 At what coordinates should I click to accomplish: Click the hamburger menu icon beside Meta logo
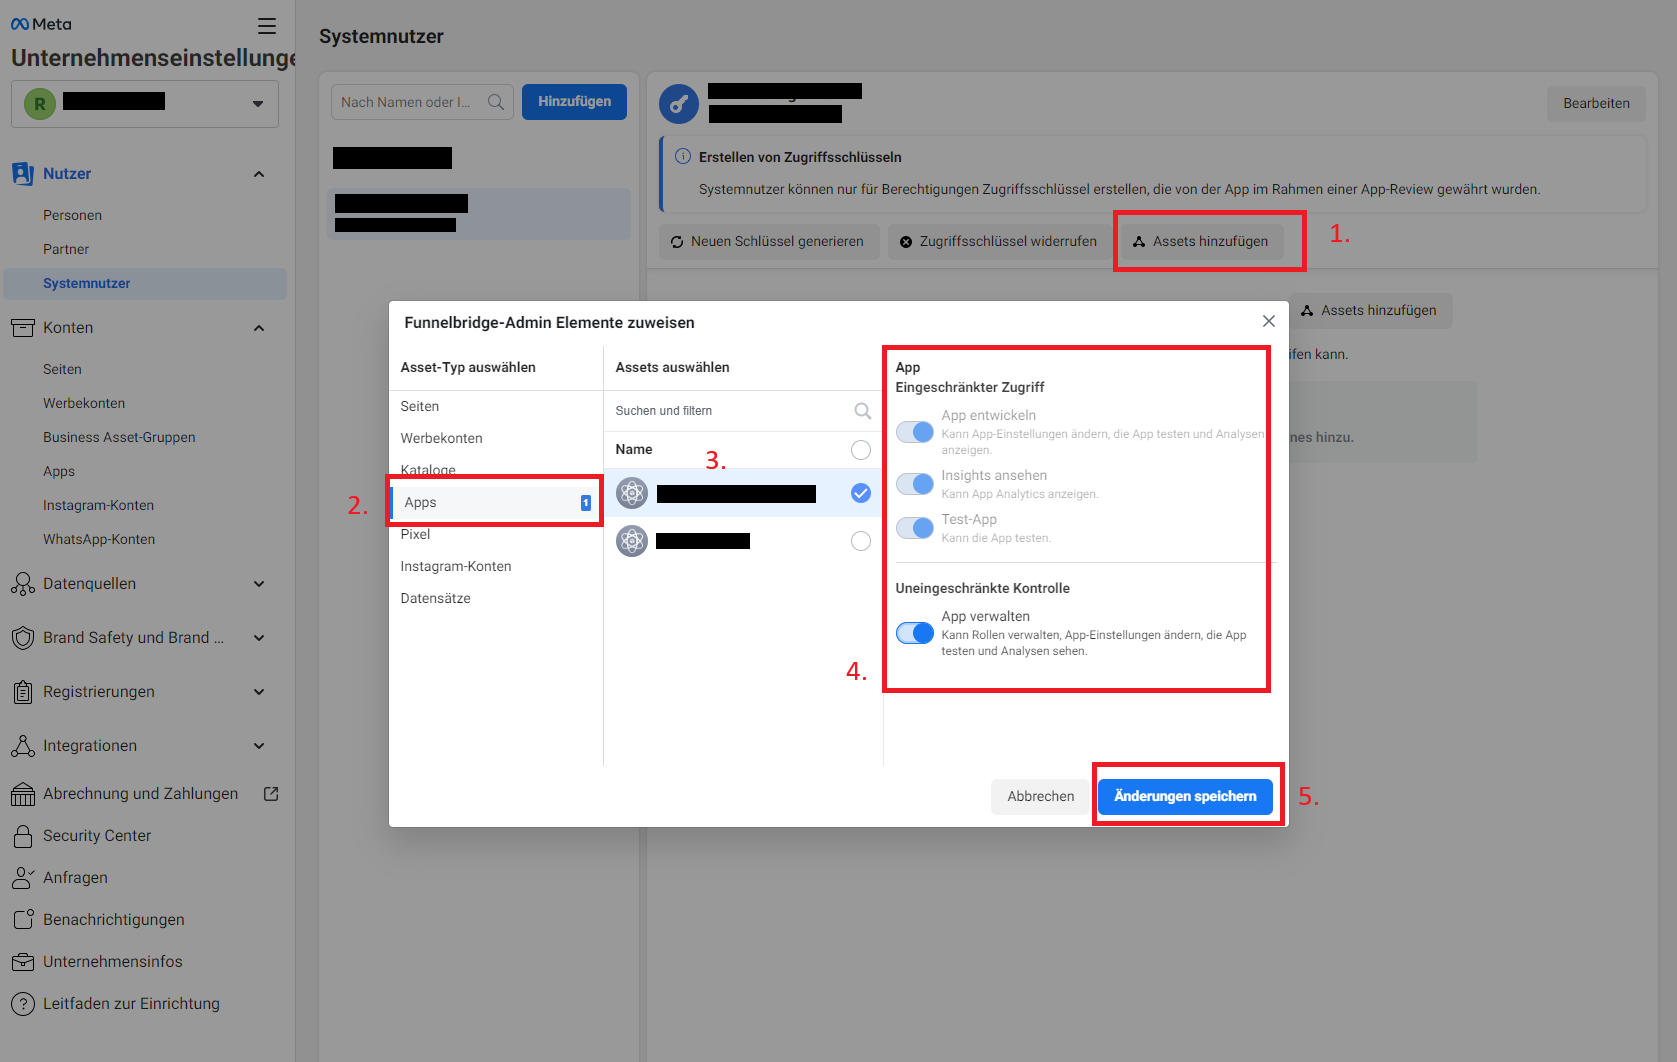tap(266, 26)
